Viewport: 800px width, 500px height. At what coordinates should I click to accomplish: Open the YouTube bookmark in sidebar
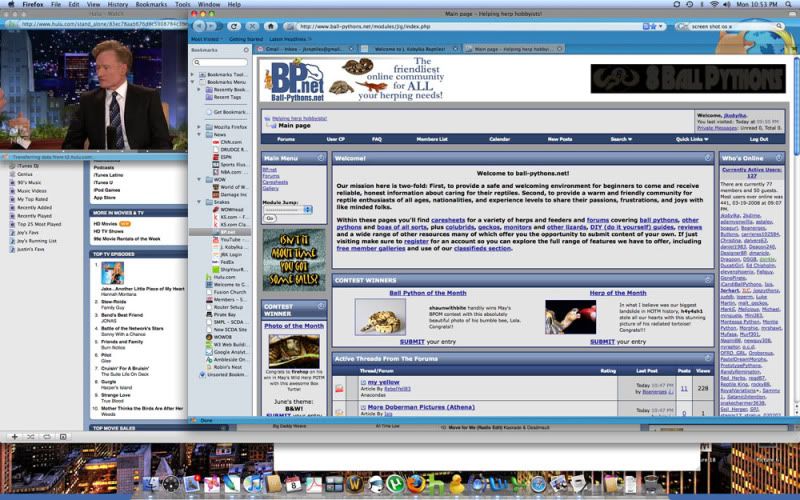227,239
